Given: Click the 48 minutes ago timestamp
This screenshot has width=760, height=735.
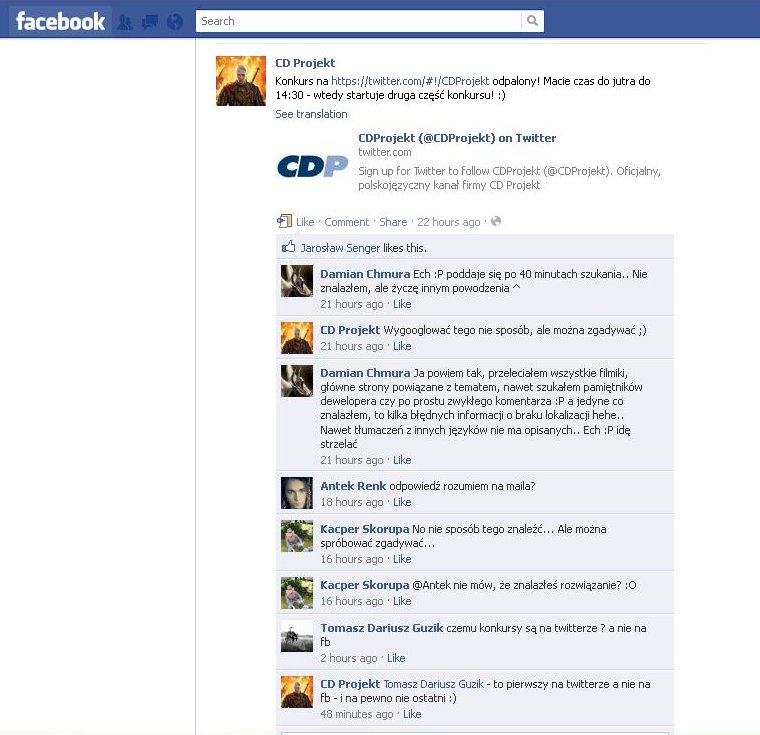Looking at the screenshot, I should 357,714.
